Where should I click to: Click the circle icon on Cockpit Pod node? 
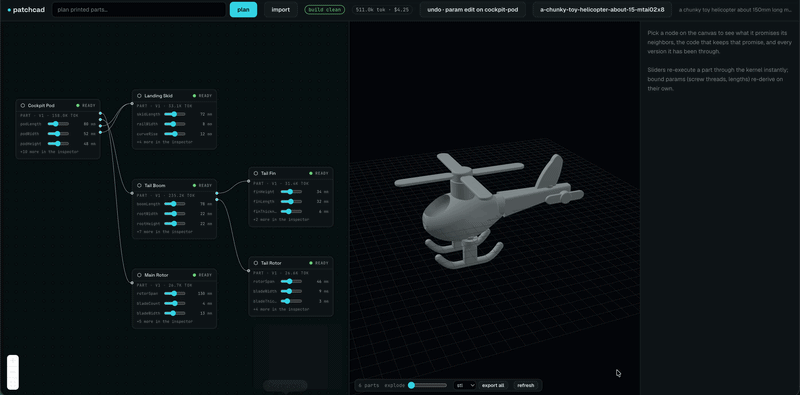pyautogui.click(x=22, y=106)
